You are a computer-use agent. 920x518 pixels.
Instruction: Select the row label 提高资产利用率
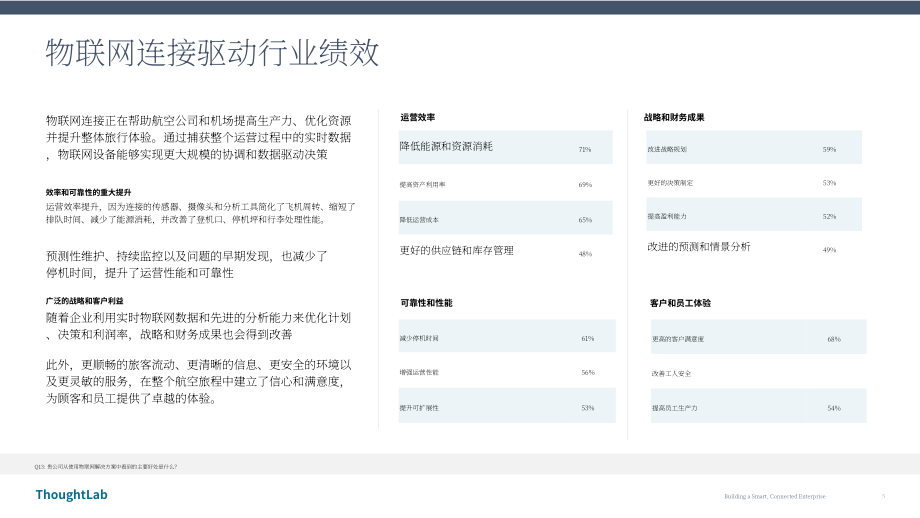click(x=422, y=185)
